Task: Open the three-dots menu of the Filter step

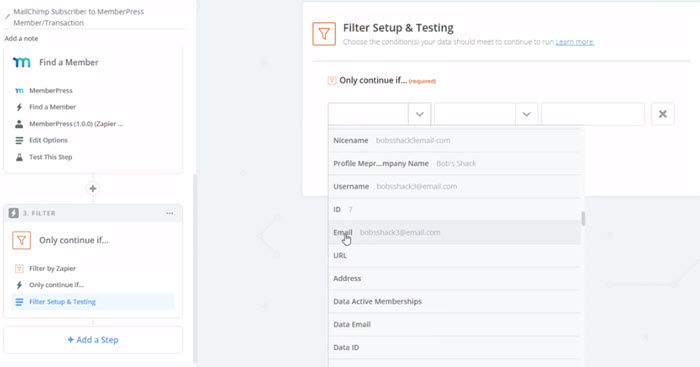Action: click(x=170, y=213)
